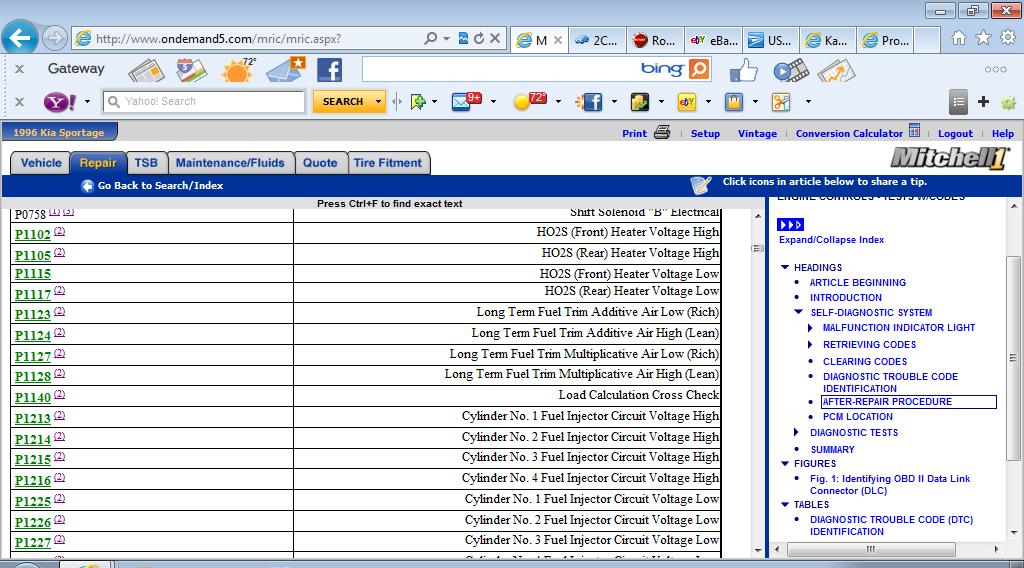Expand the MALFUNCTION INDICATOR LIGHT triangle

coord(811,328)
